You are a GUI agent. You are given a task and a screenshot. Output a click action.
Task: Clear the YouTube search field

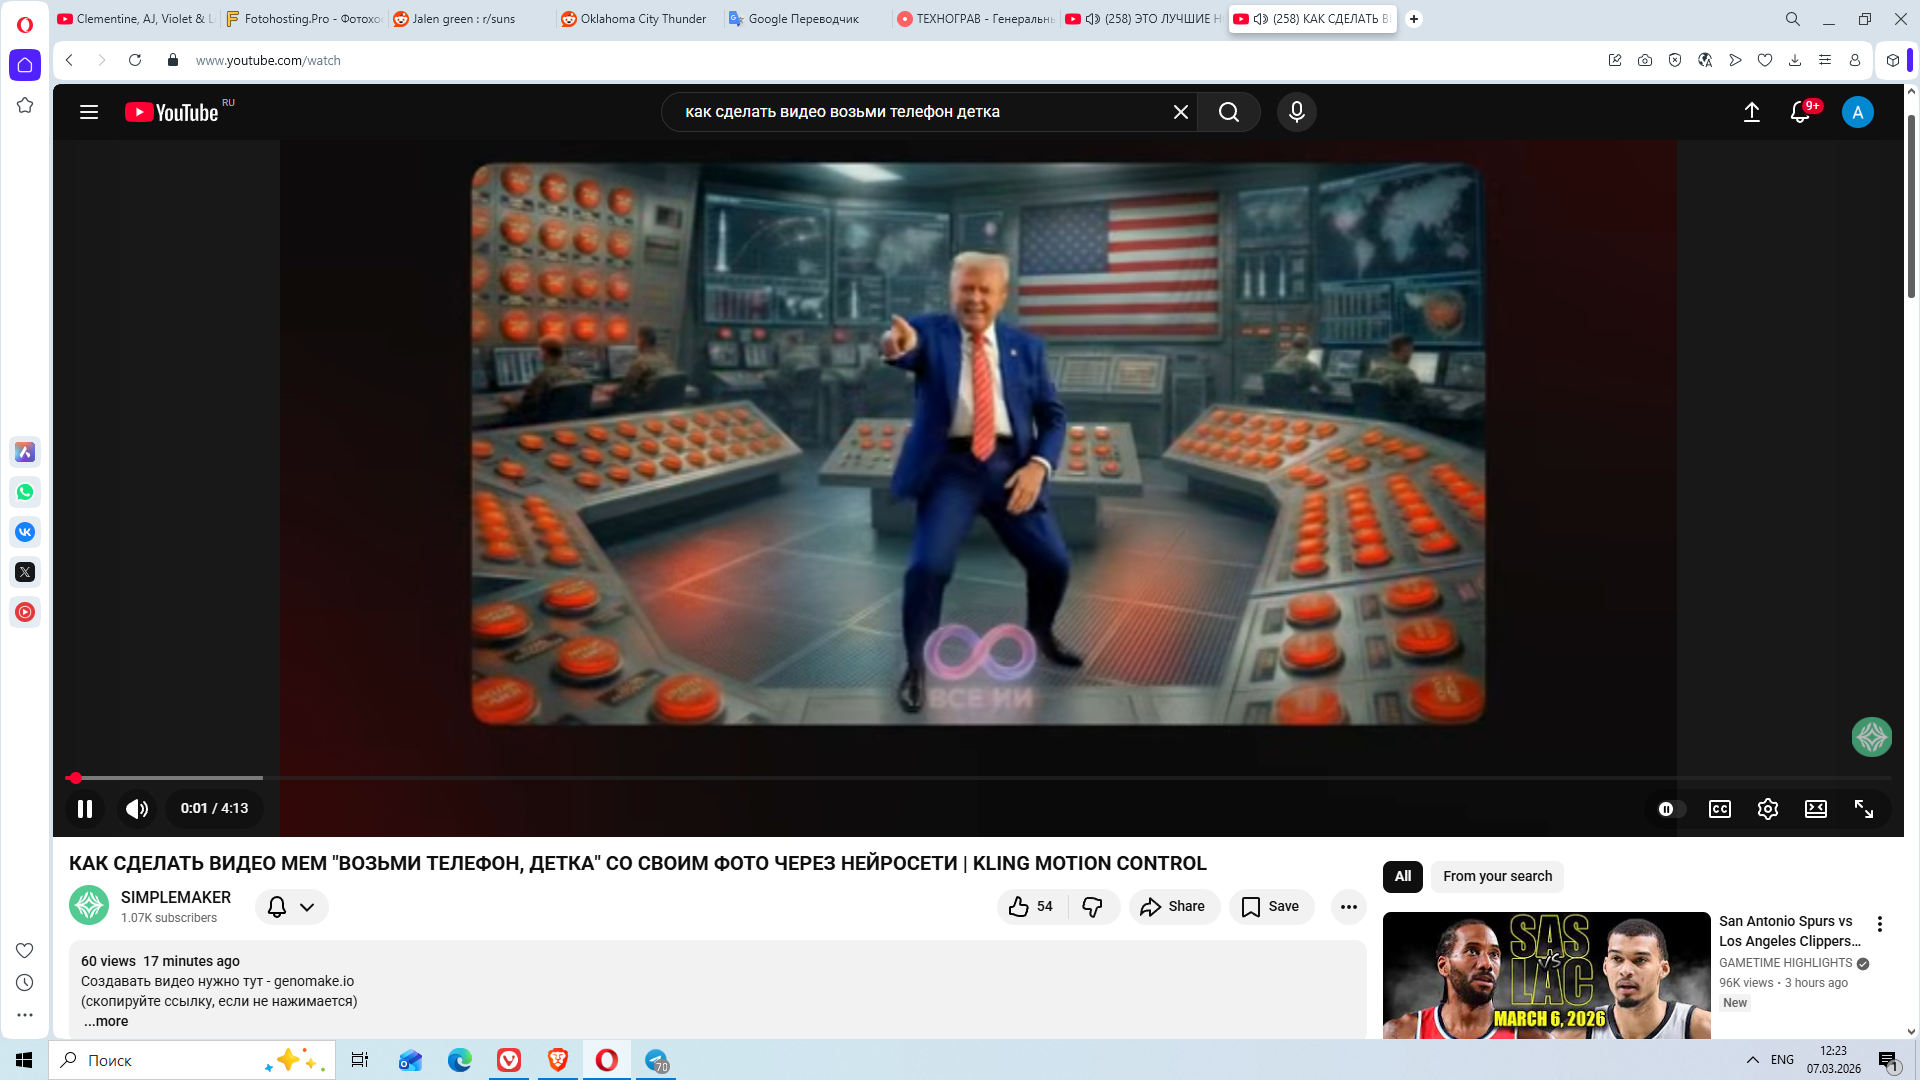pyautogui.click(x=1180, y=112)
